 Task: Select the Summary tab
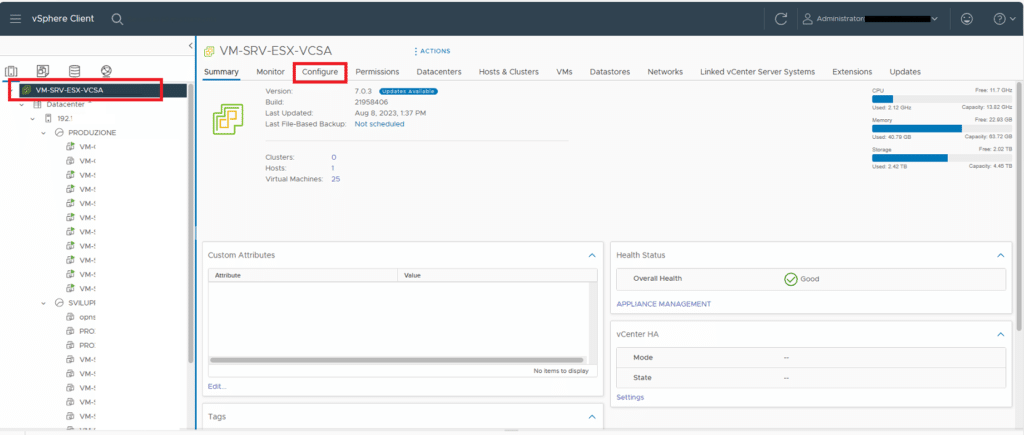221,72
